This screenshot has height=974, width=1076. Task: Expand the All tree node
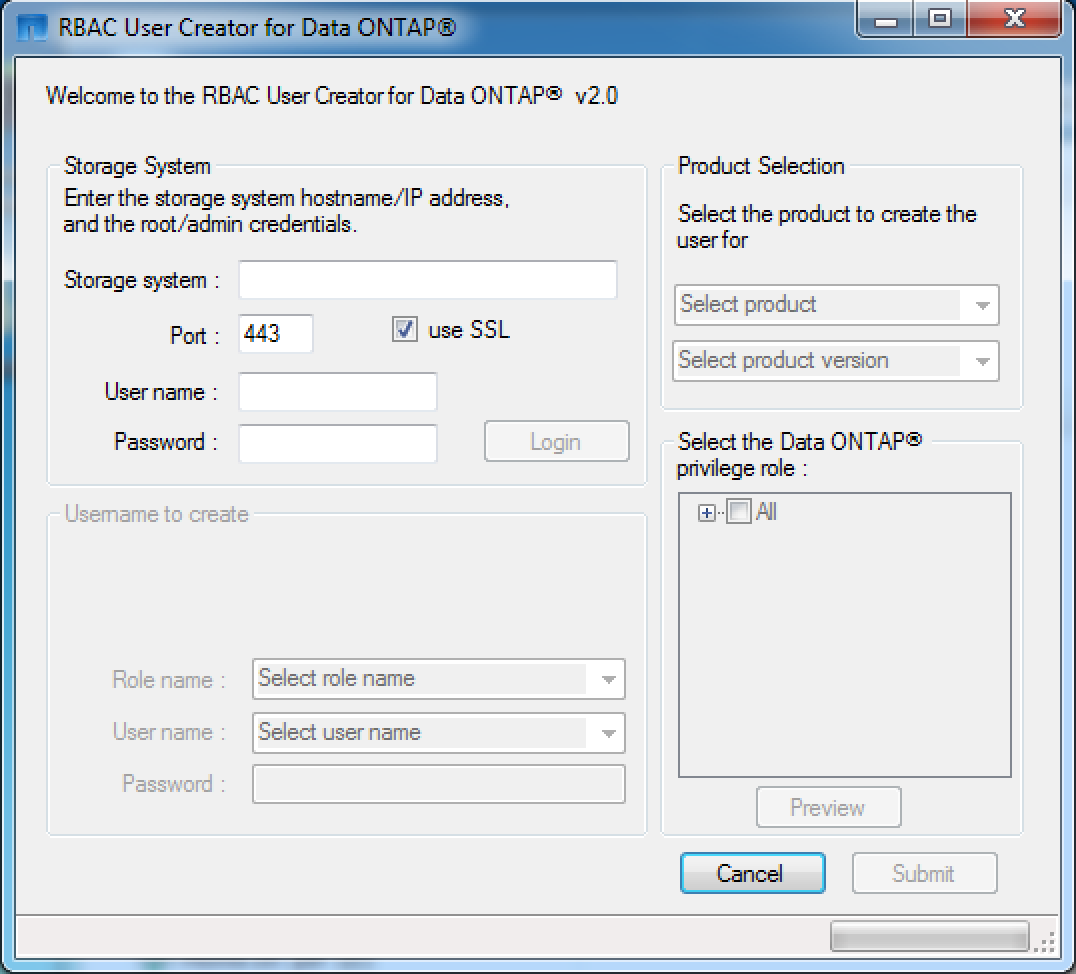pos(706,513)
